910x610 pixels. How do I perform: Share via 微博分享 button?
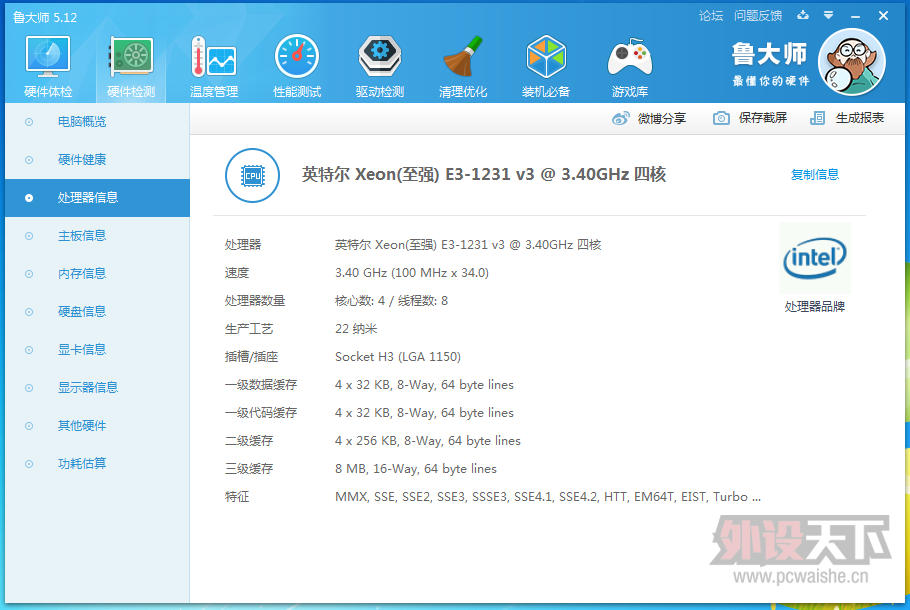click(x=650, y=119)
